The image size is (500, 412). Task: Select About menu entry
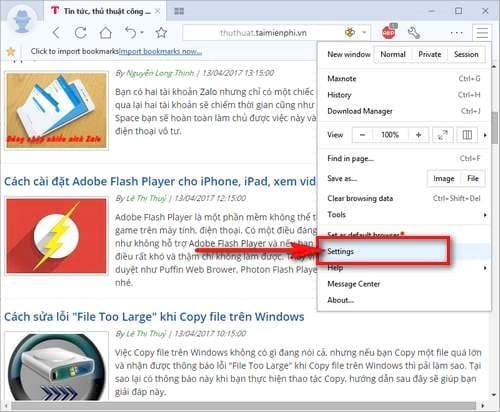tap(404, 300)
